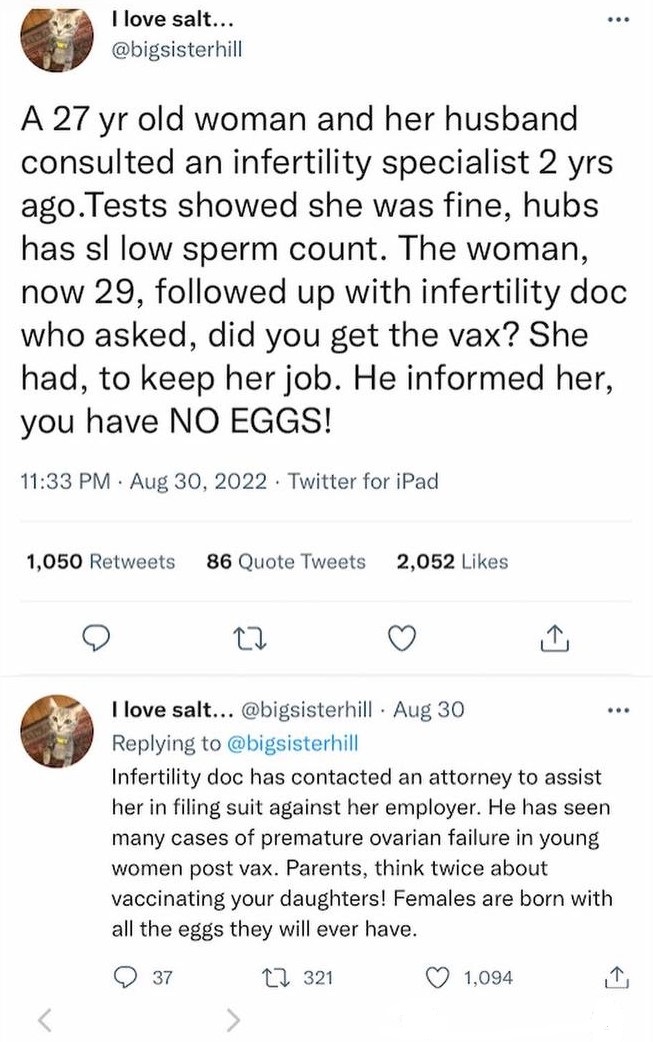Screen dimensions: 653x1042
Task: Share the reply tweet via the share icon
Action: (617, 977)
